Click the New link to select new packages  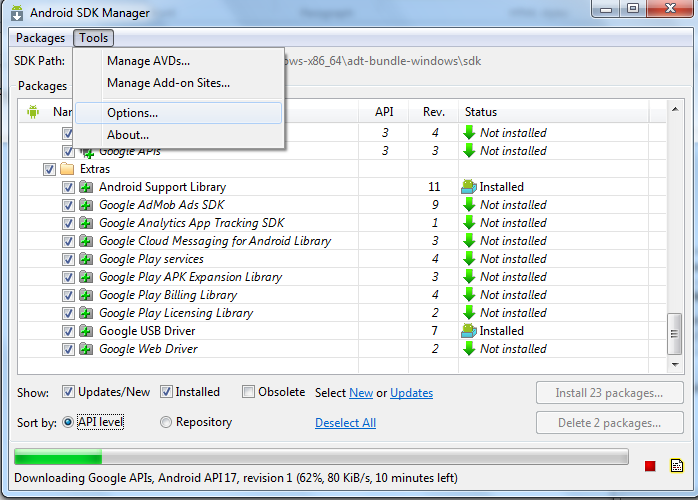(361, 393)
